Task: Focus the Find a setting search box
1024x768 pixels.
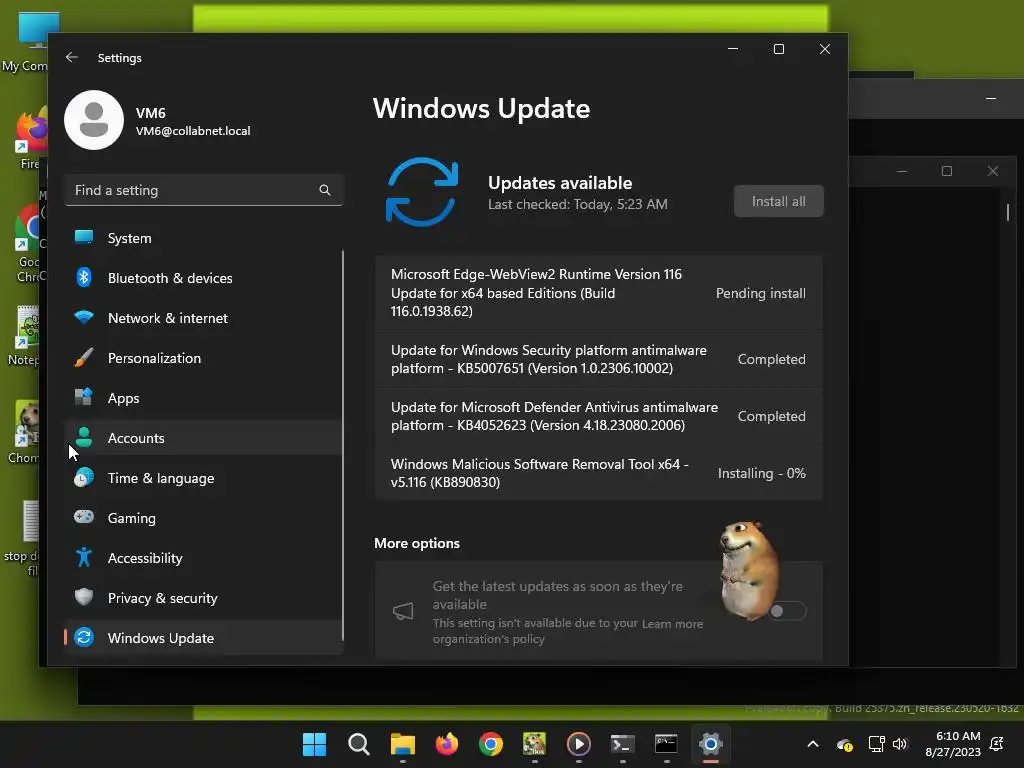Action: coord(204,190)
